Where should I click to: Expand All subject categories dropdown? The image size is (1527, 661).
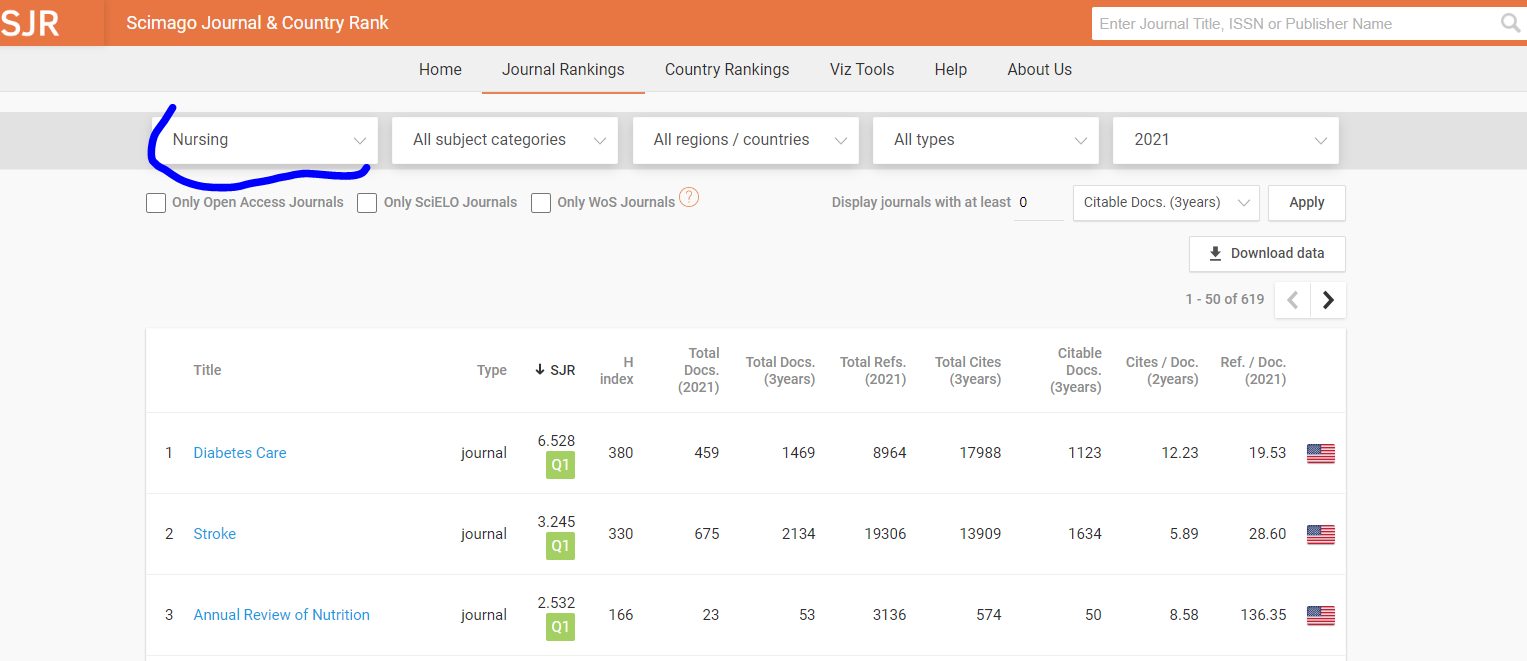(505, 140)
